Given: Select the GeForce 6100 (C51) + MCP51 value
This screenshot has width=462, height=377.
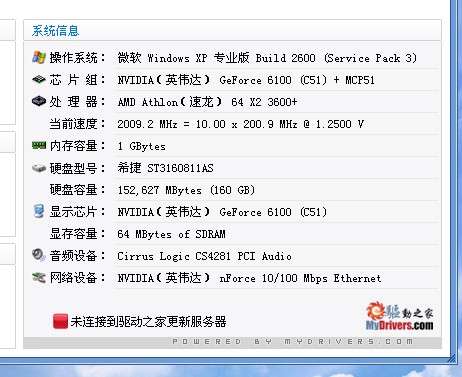Looking at the screenshot, I should pyautogui.click(x=246, y=80).
